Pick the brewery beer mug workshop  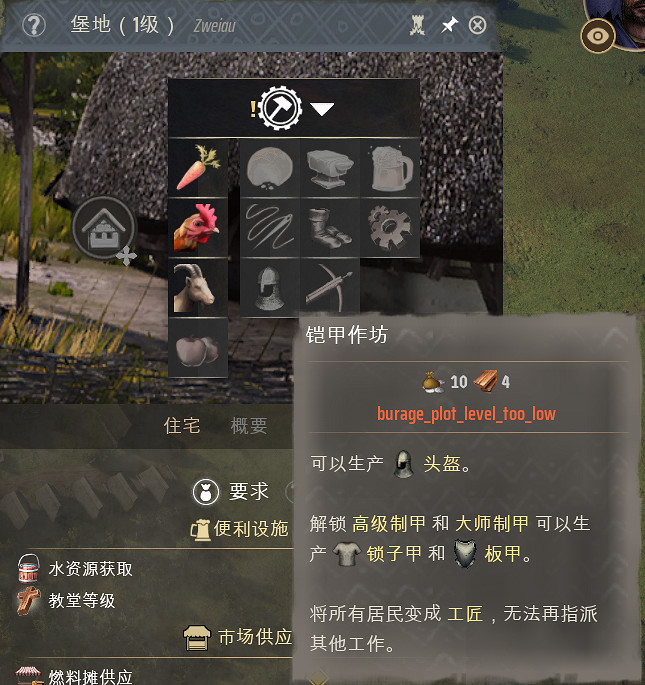pos(390,168)
